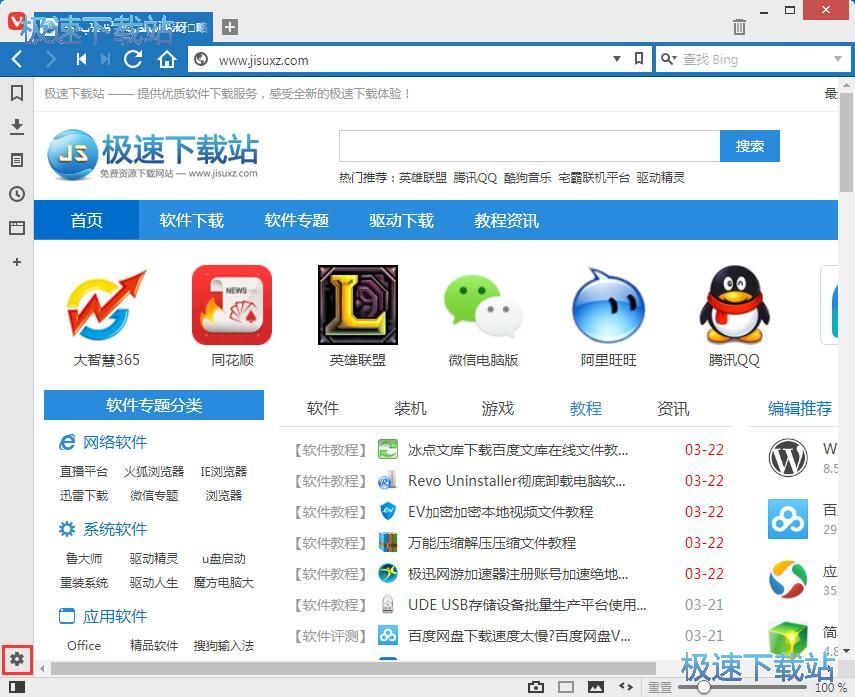Open the Downloads panel icon

click(x=17, y=127)
